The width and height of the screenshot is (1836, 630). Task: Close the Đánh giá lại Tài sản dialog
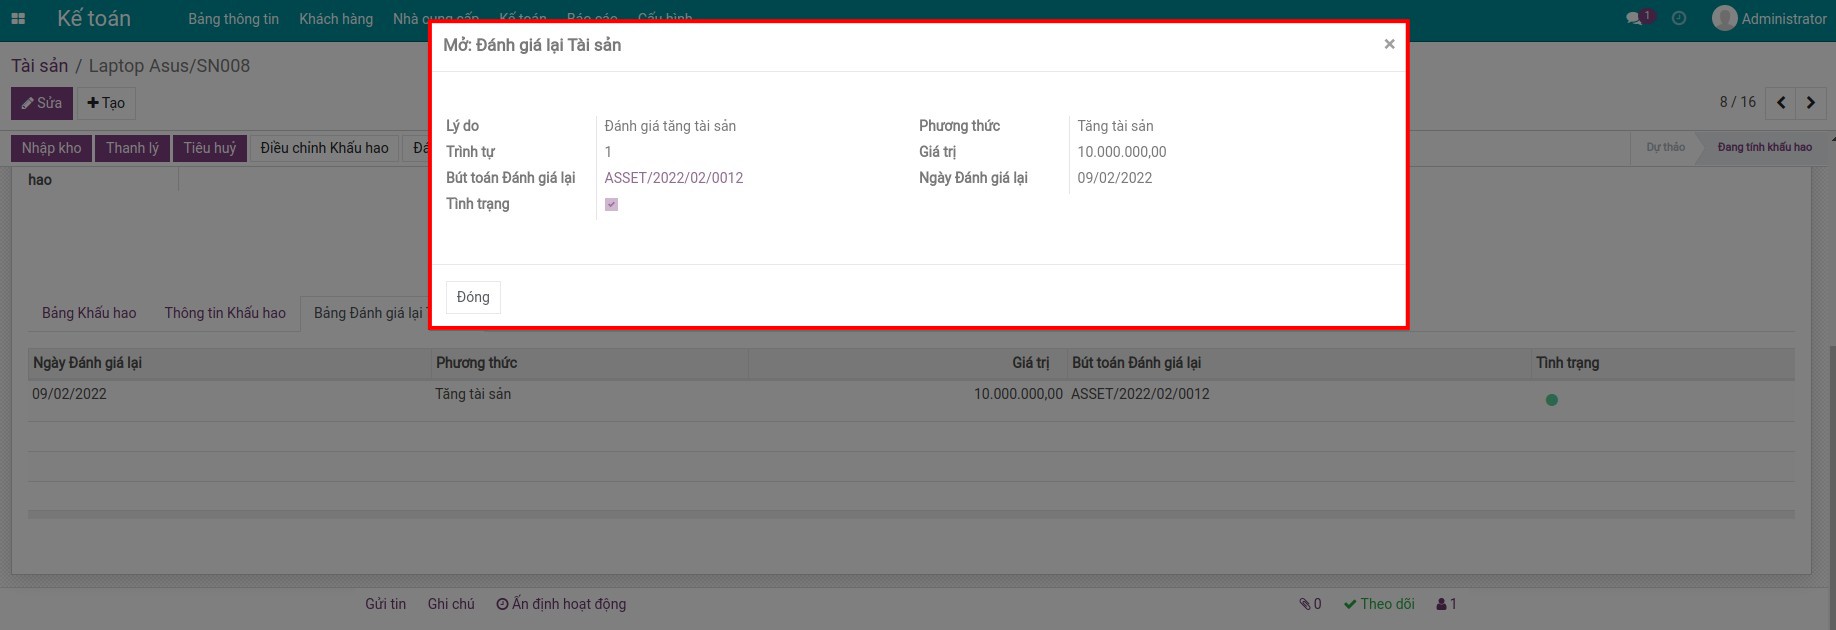pyautogui.click(x=1389, y=44)
